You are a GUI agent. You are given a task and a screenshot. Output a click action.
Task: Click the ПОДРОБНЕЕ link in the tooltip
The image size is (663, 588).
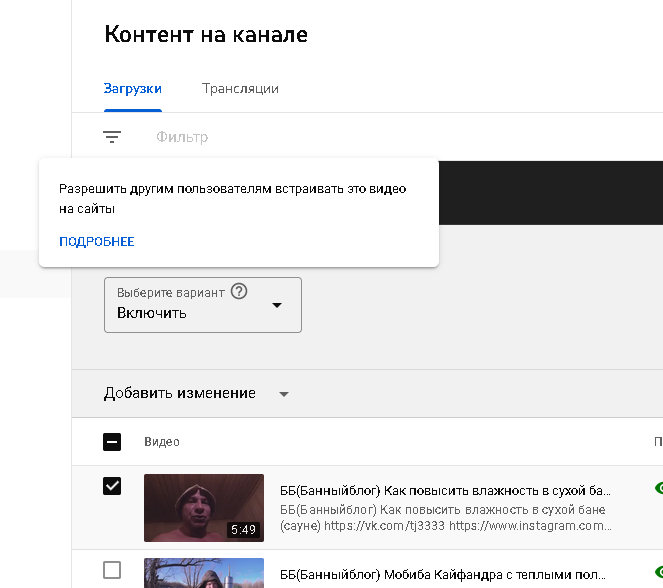pos(96,242)
